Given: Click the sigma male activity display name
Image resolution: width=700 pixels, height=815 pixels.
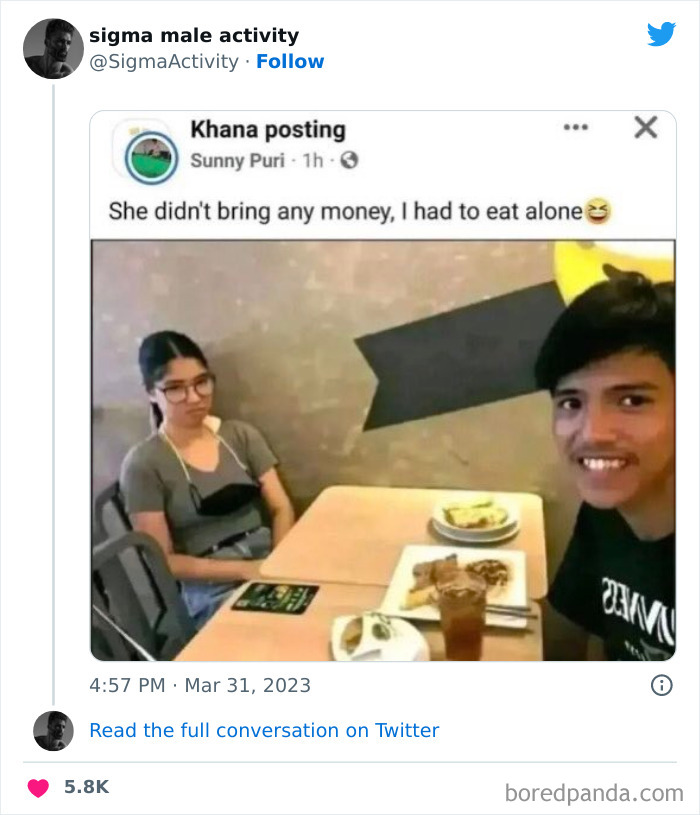Looking at the screenshot, I should pos(194,35).
